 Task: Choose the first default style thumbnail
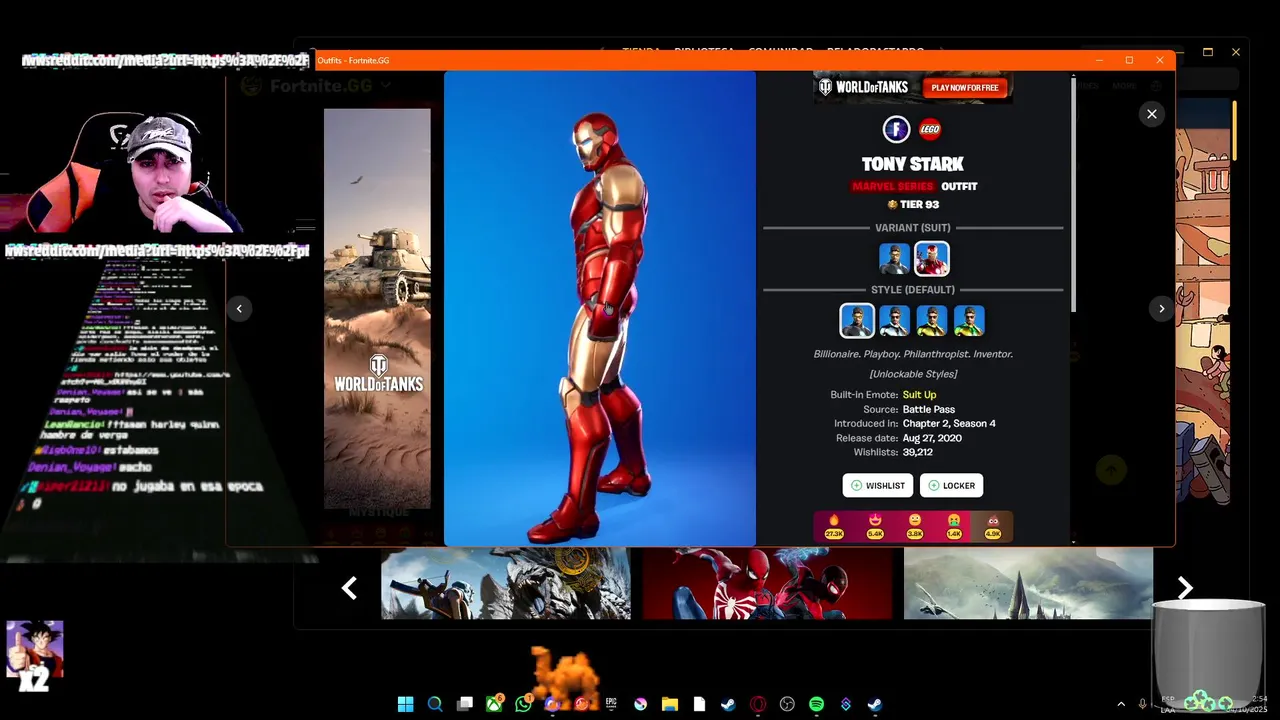click(857, 321)
